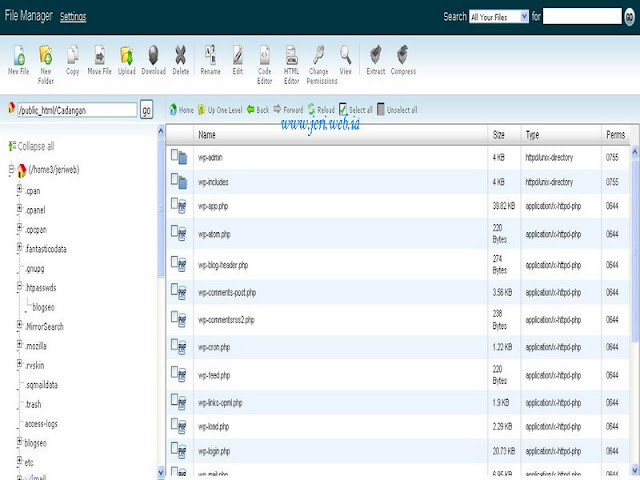Expand the .cpanel tree folder
The width and height of the screenshot is (640, 480).
tap(19, 208)
